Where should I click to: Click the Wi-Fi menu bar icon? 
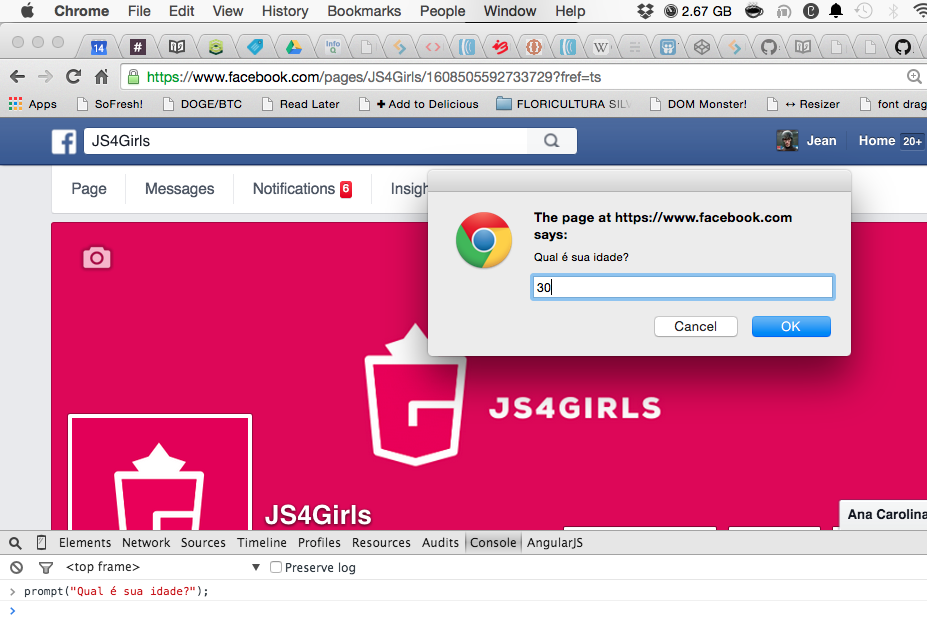tap(919, 11)
